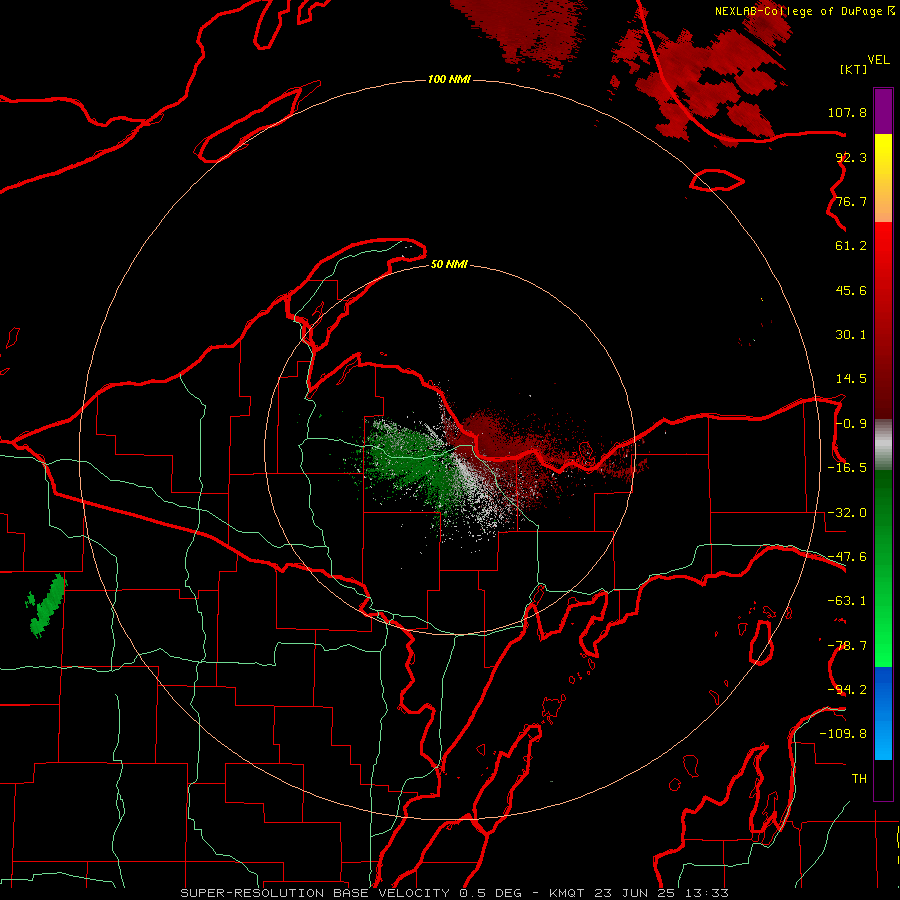Click the -94.2 velocity scale value
The height and width of the screenshot is (900, 900).
pos(847,690)
